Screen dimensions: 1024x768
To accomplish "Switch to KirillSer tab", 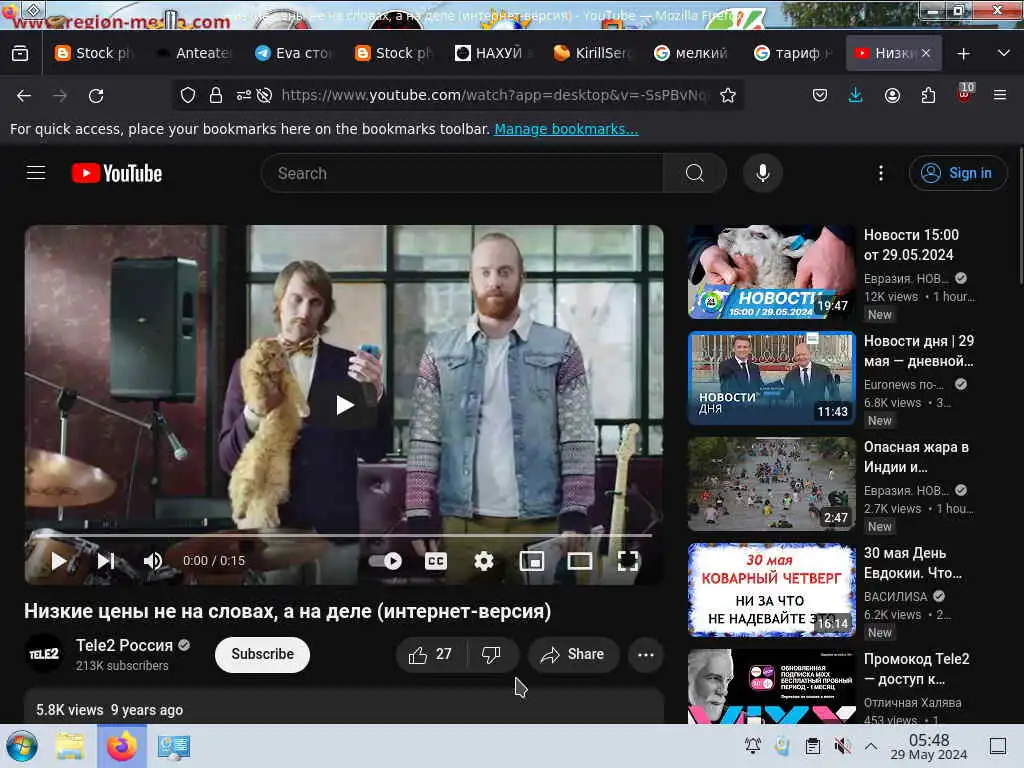I will tap(594, 54).
